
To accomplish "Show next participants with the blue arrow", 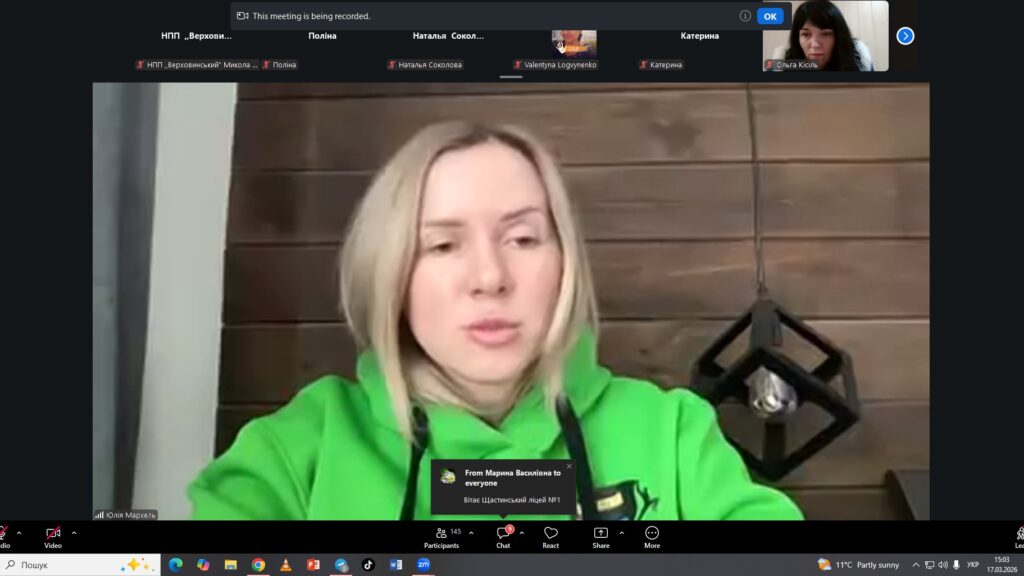I will point(905,36).
